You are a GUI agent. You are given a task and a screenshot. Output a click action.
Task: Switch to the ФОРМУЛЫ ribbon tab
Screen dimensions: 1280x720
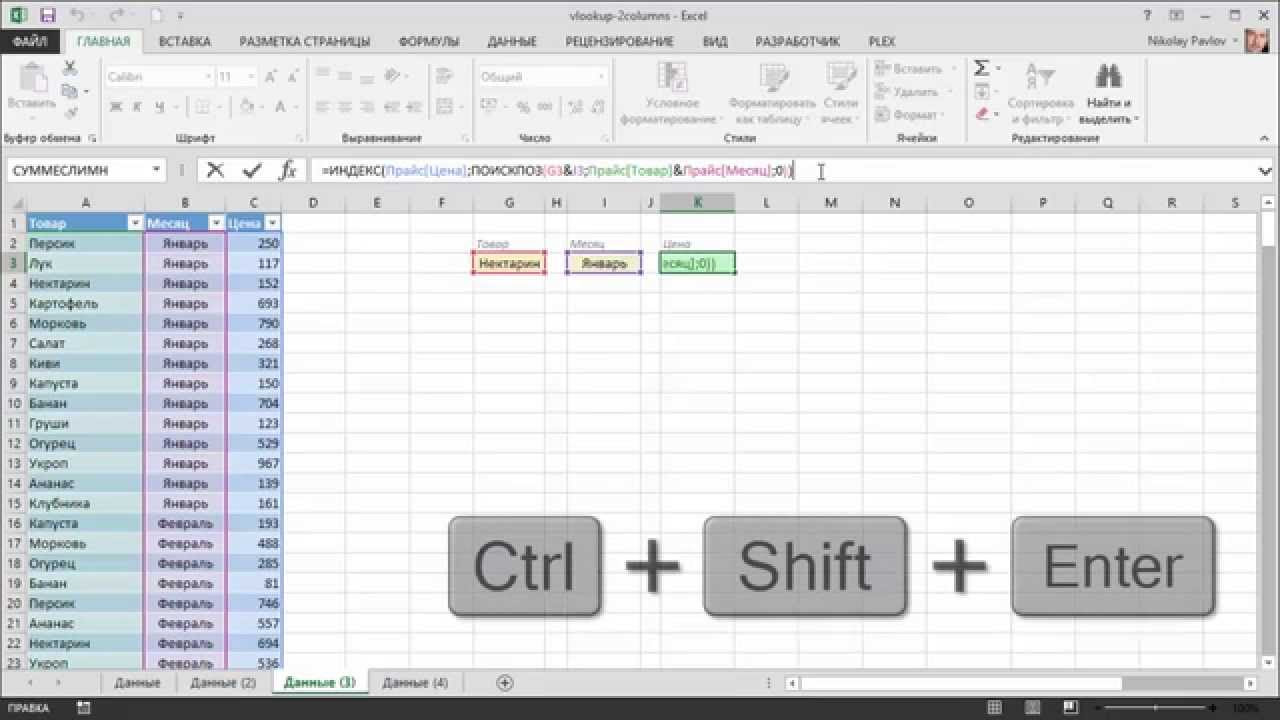pyautogui.click(x=428, y=41)
